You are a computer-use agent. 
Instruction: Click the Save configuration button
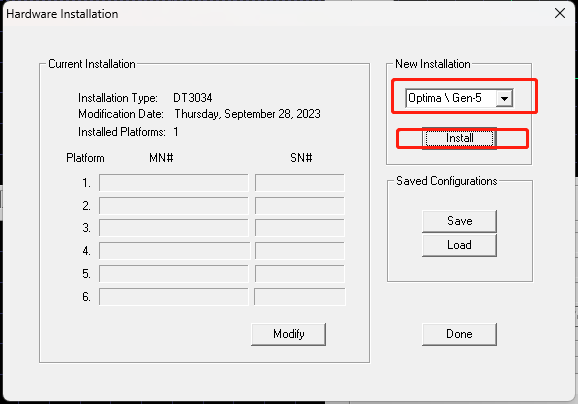(x=459, y=221)
